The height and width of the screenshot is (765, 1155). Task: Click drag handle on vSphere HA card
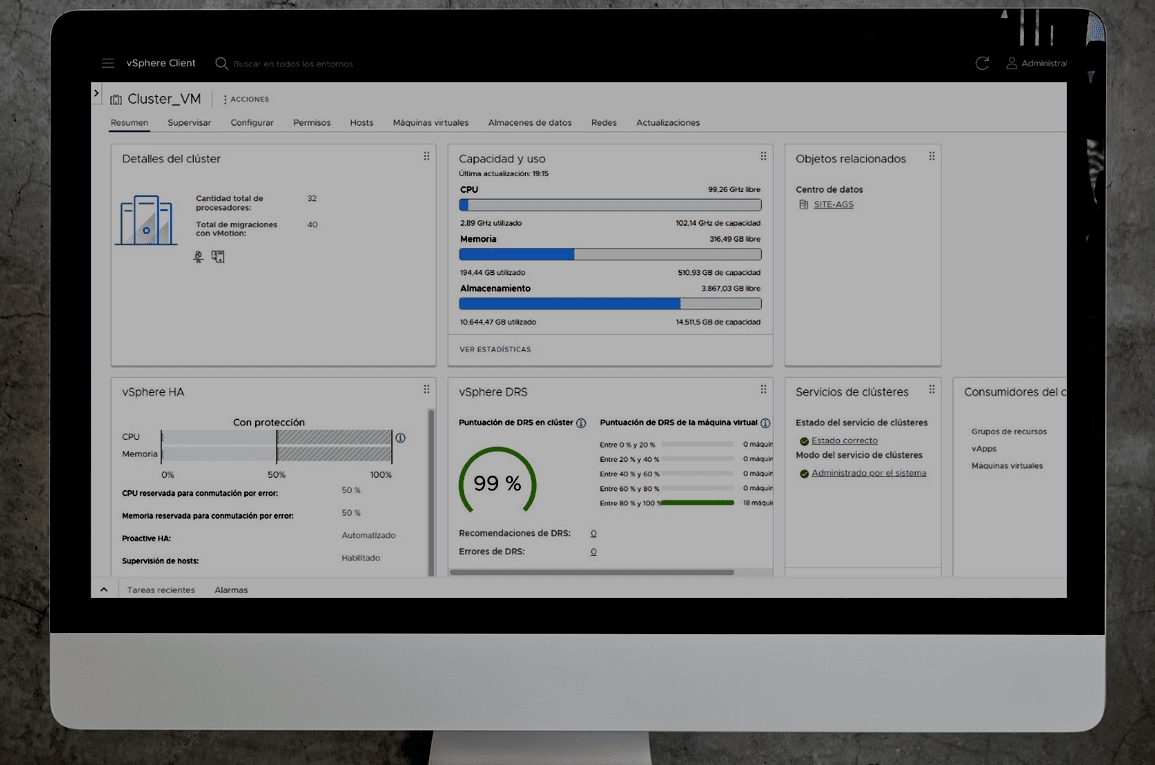426,389
